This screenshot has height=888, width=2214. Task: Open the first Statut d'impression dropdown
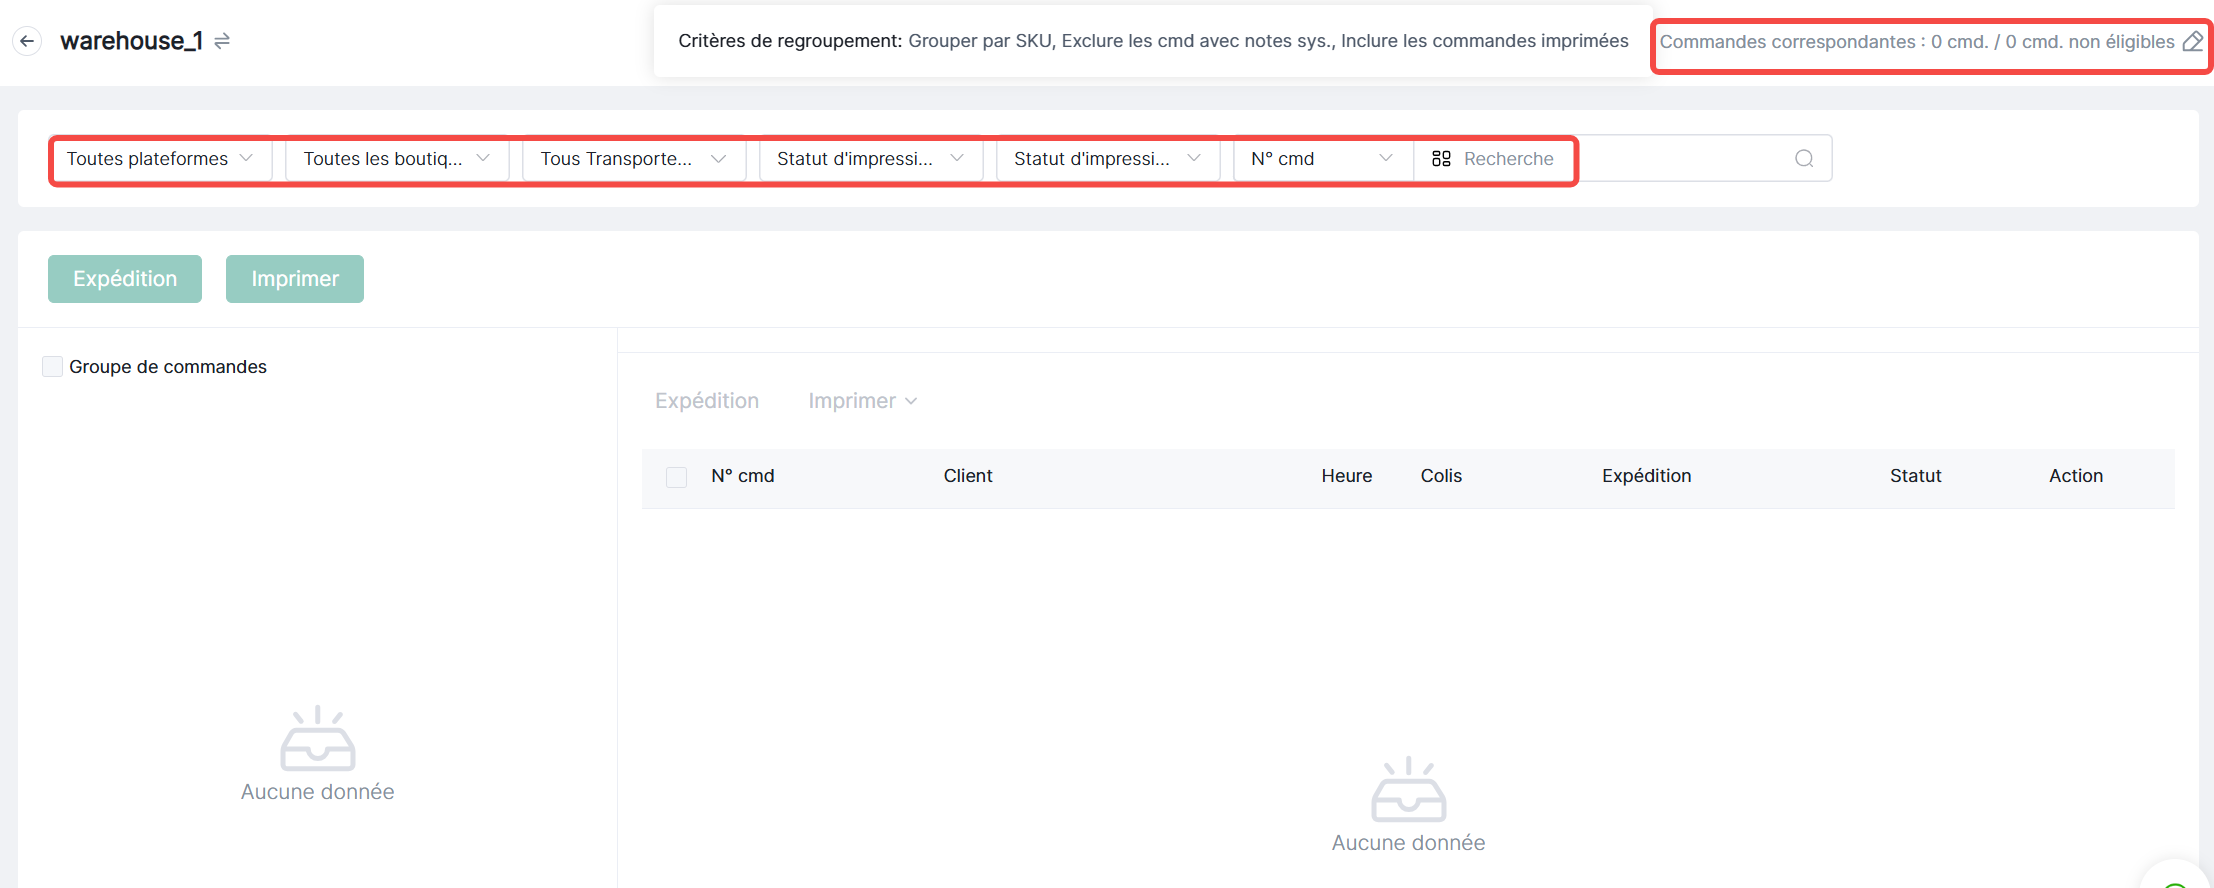click(870, 159)
